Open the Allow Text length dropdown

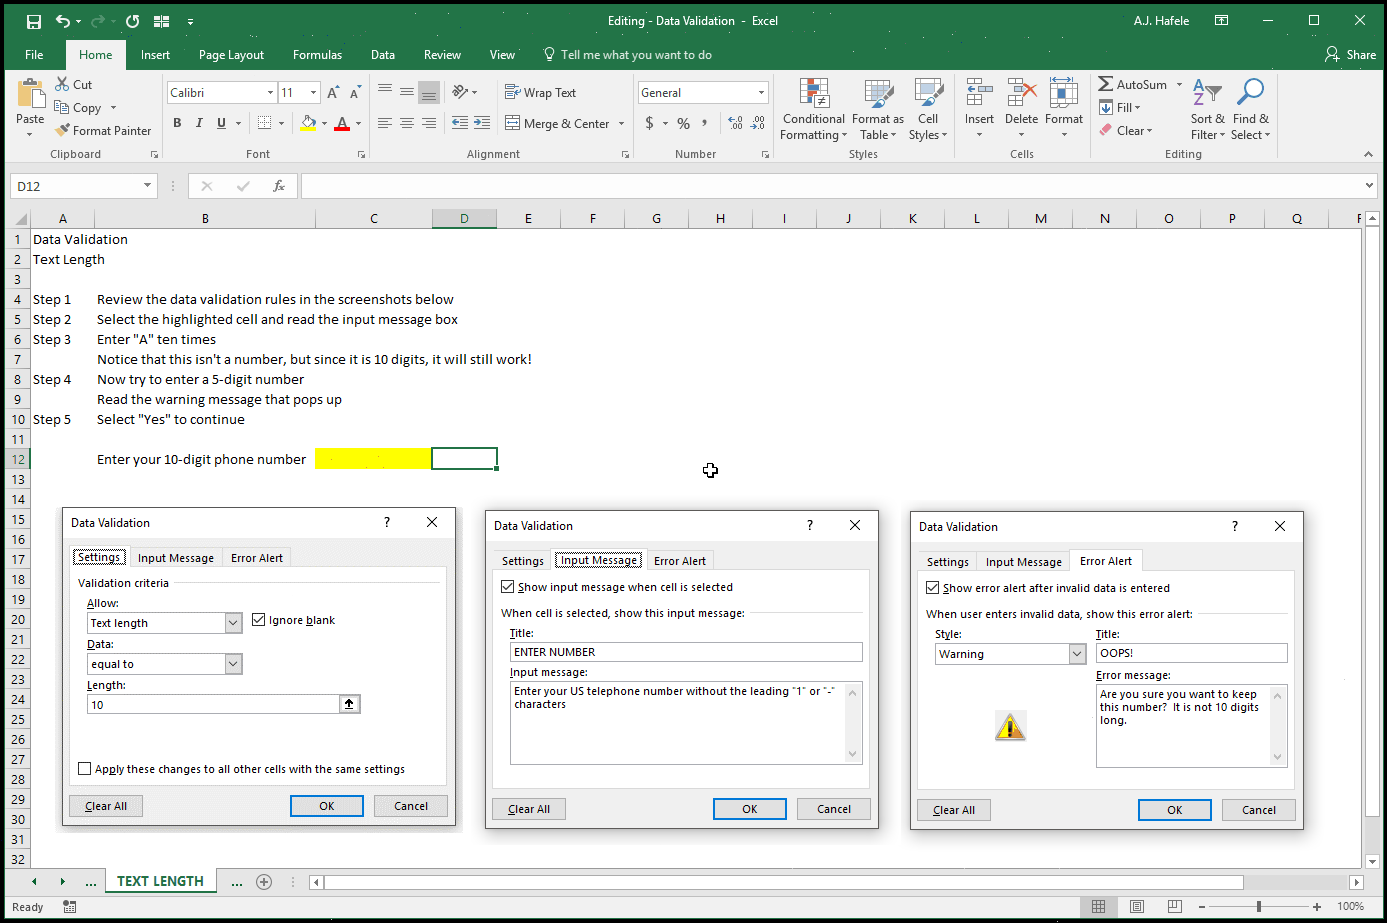click(x=233, y=623)
